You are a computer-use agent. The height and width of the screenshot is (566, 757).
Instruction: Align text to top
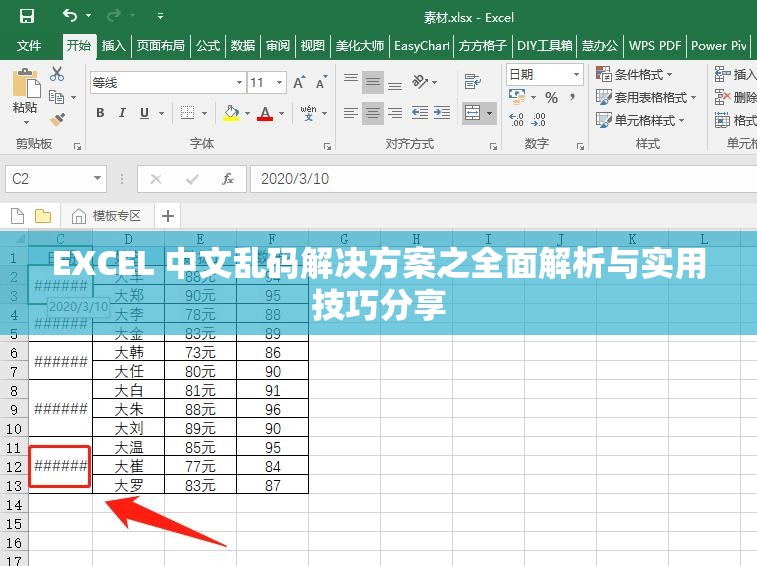coord(351,81)
